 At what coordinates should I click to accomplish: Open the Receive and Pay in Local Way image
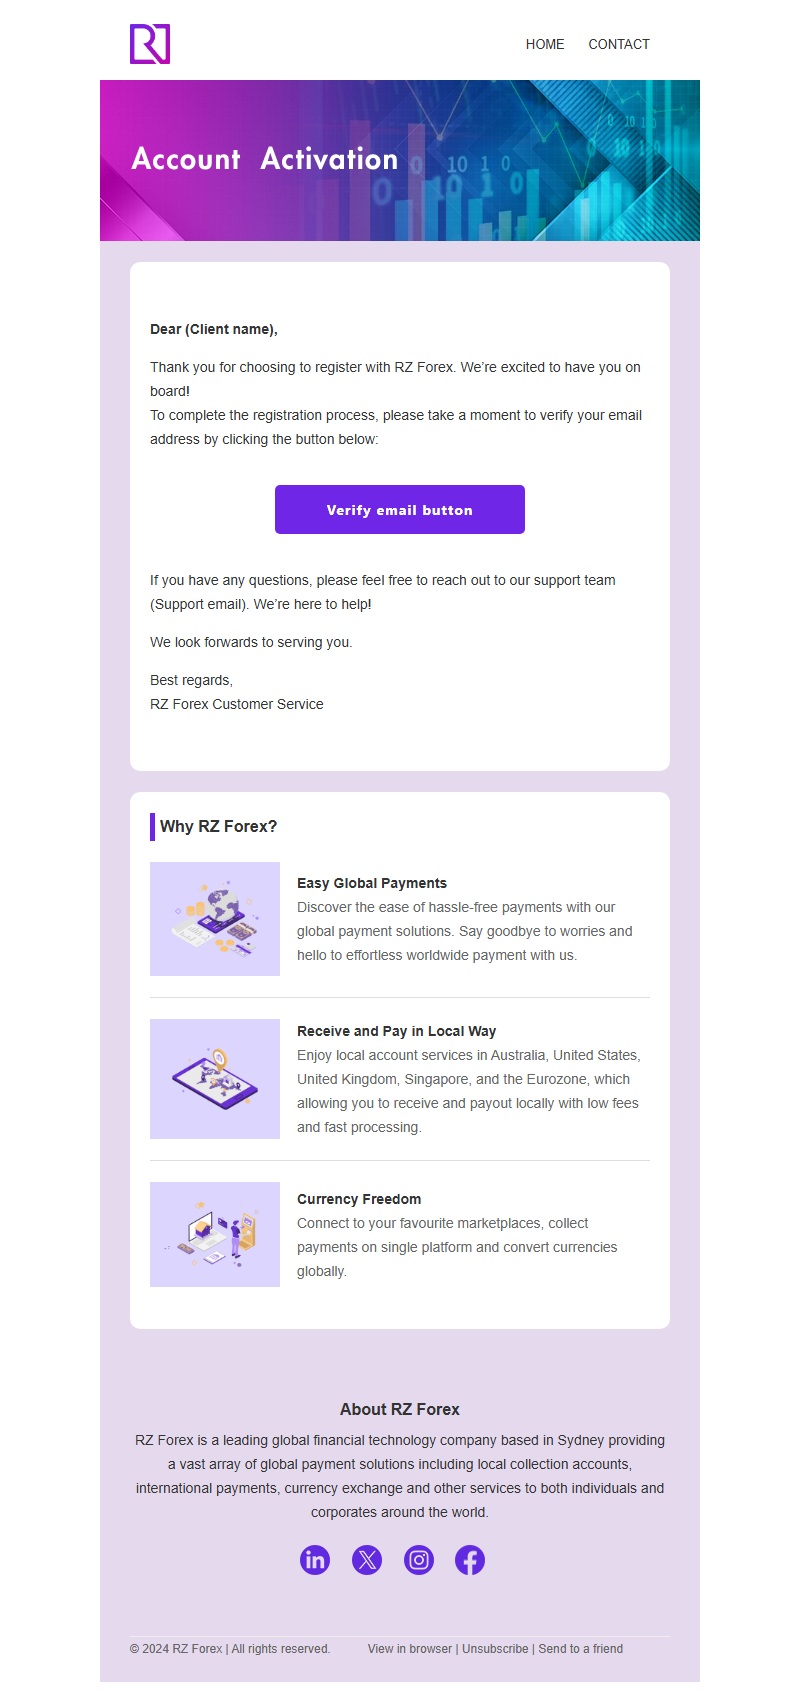(x=215, y=1079)
